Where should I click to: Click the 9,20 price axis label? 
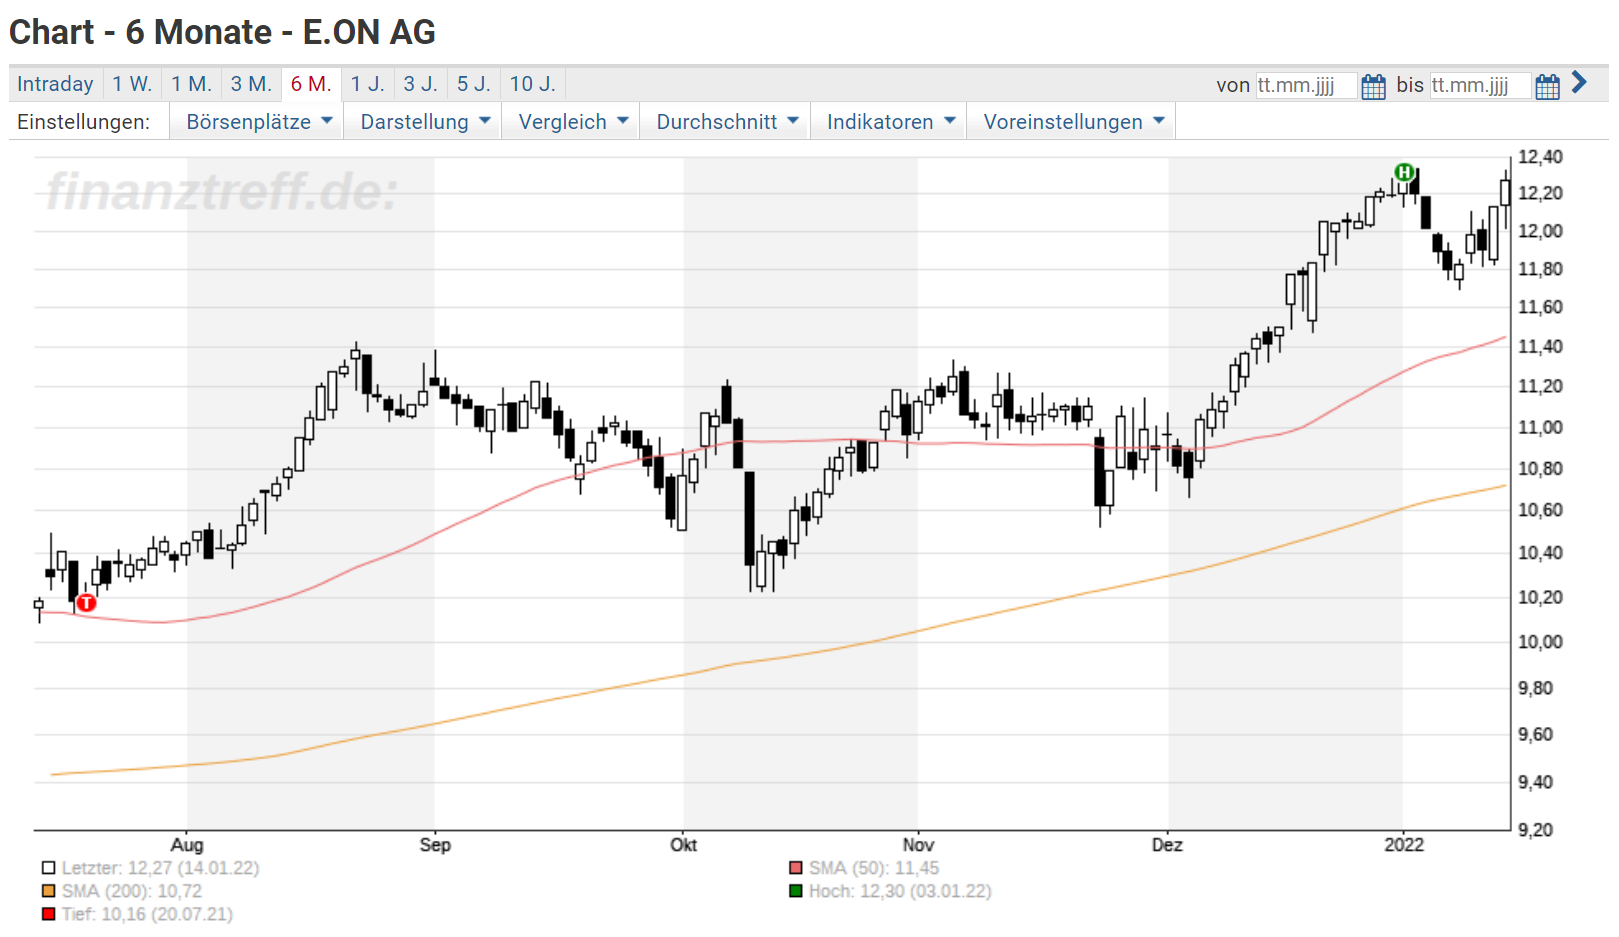(x=1535, y=830)
